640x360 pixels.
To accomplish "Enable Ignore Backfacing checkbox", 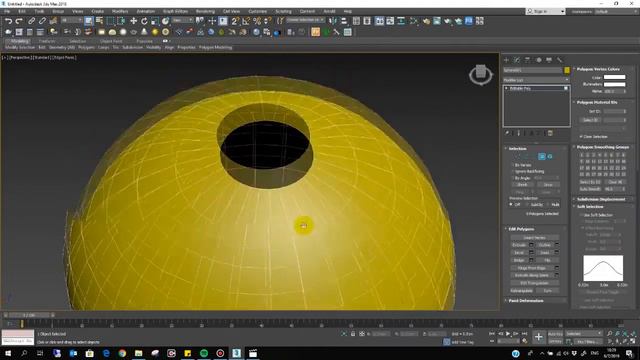I will (x=512, y=171).
